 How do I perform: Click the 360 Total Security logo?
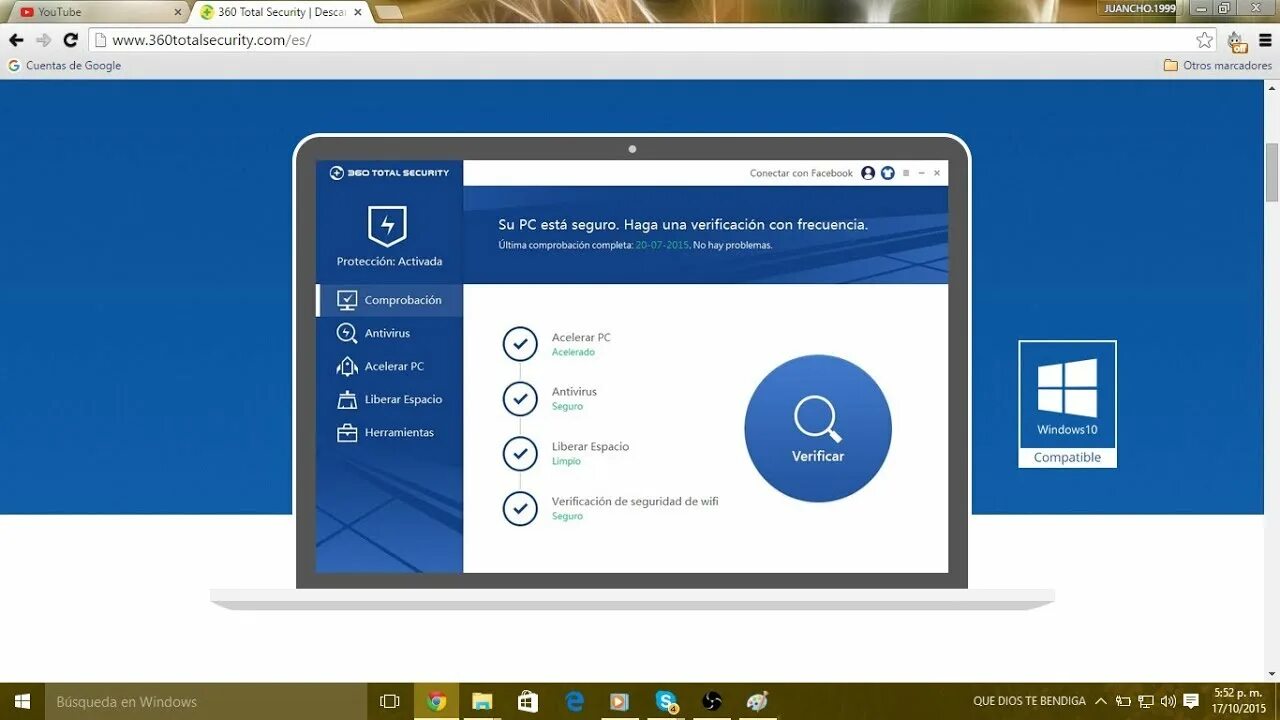[x=389, y=173]
